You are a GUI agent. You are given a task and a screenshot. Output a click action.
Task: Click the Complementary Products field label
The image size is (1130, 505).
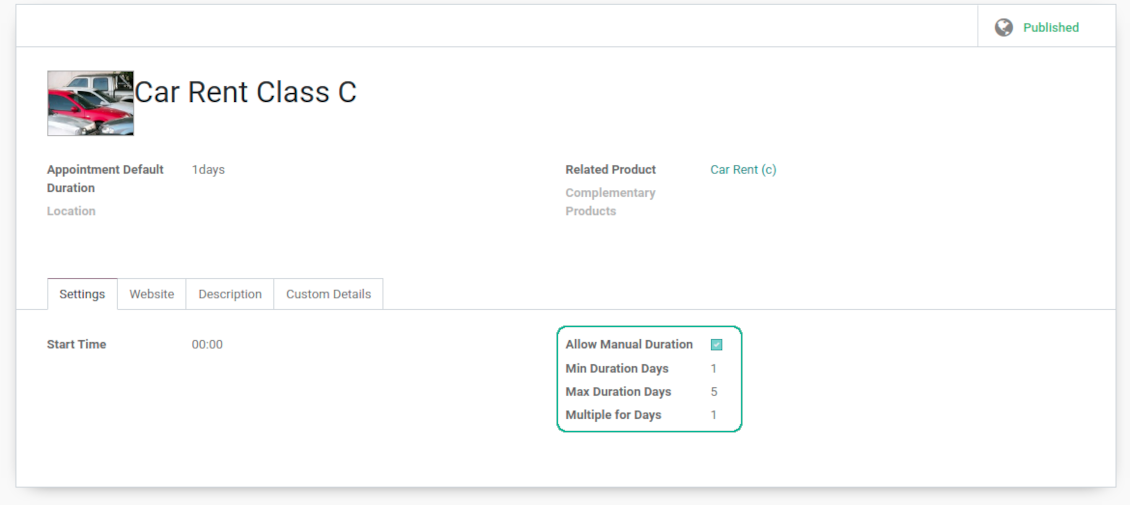[x=610, y=202]
